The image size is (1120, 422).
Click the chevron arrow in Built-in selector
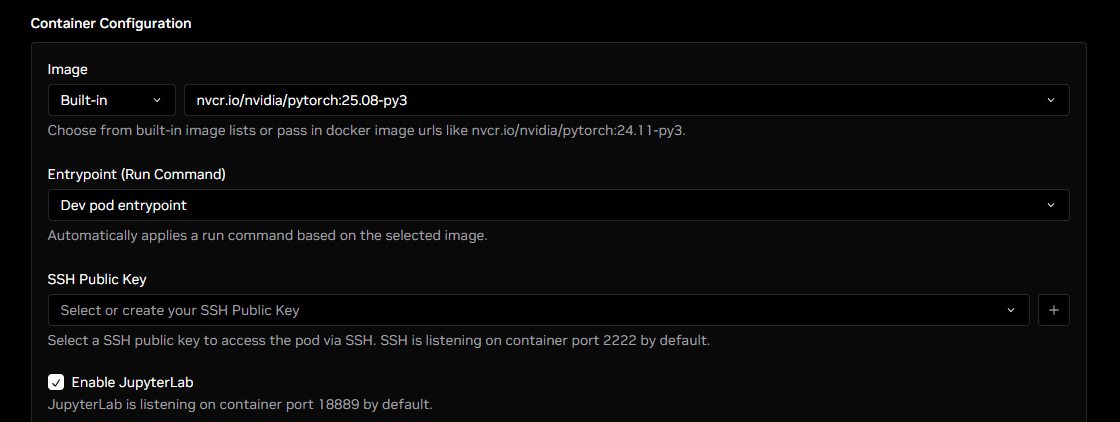click(x=157, y=100)
